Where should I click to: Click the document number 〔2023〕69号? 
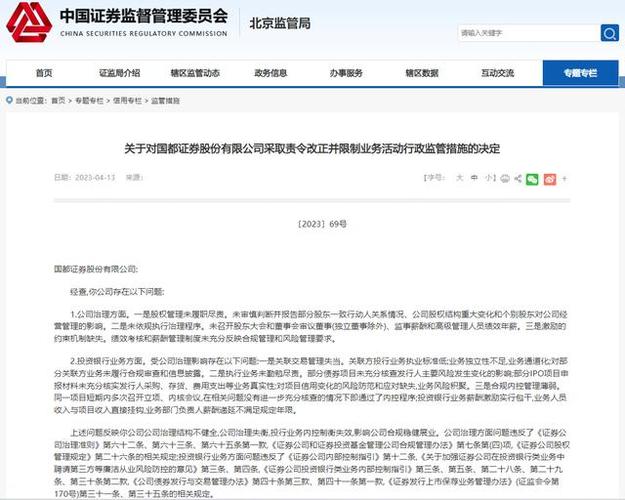coord(322,224)
